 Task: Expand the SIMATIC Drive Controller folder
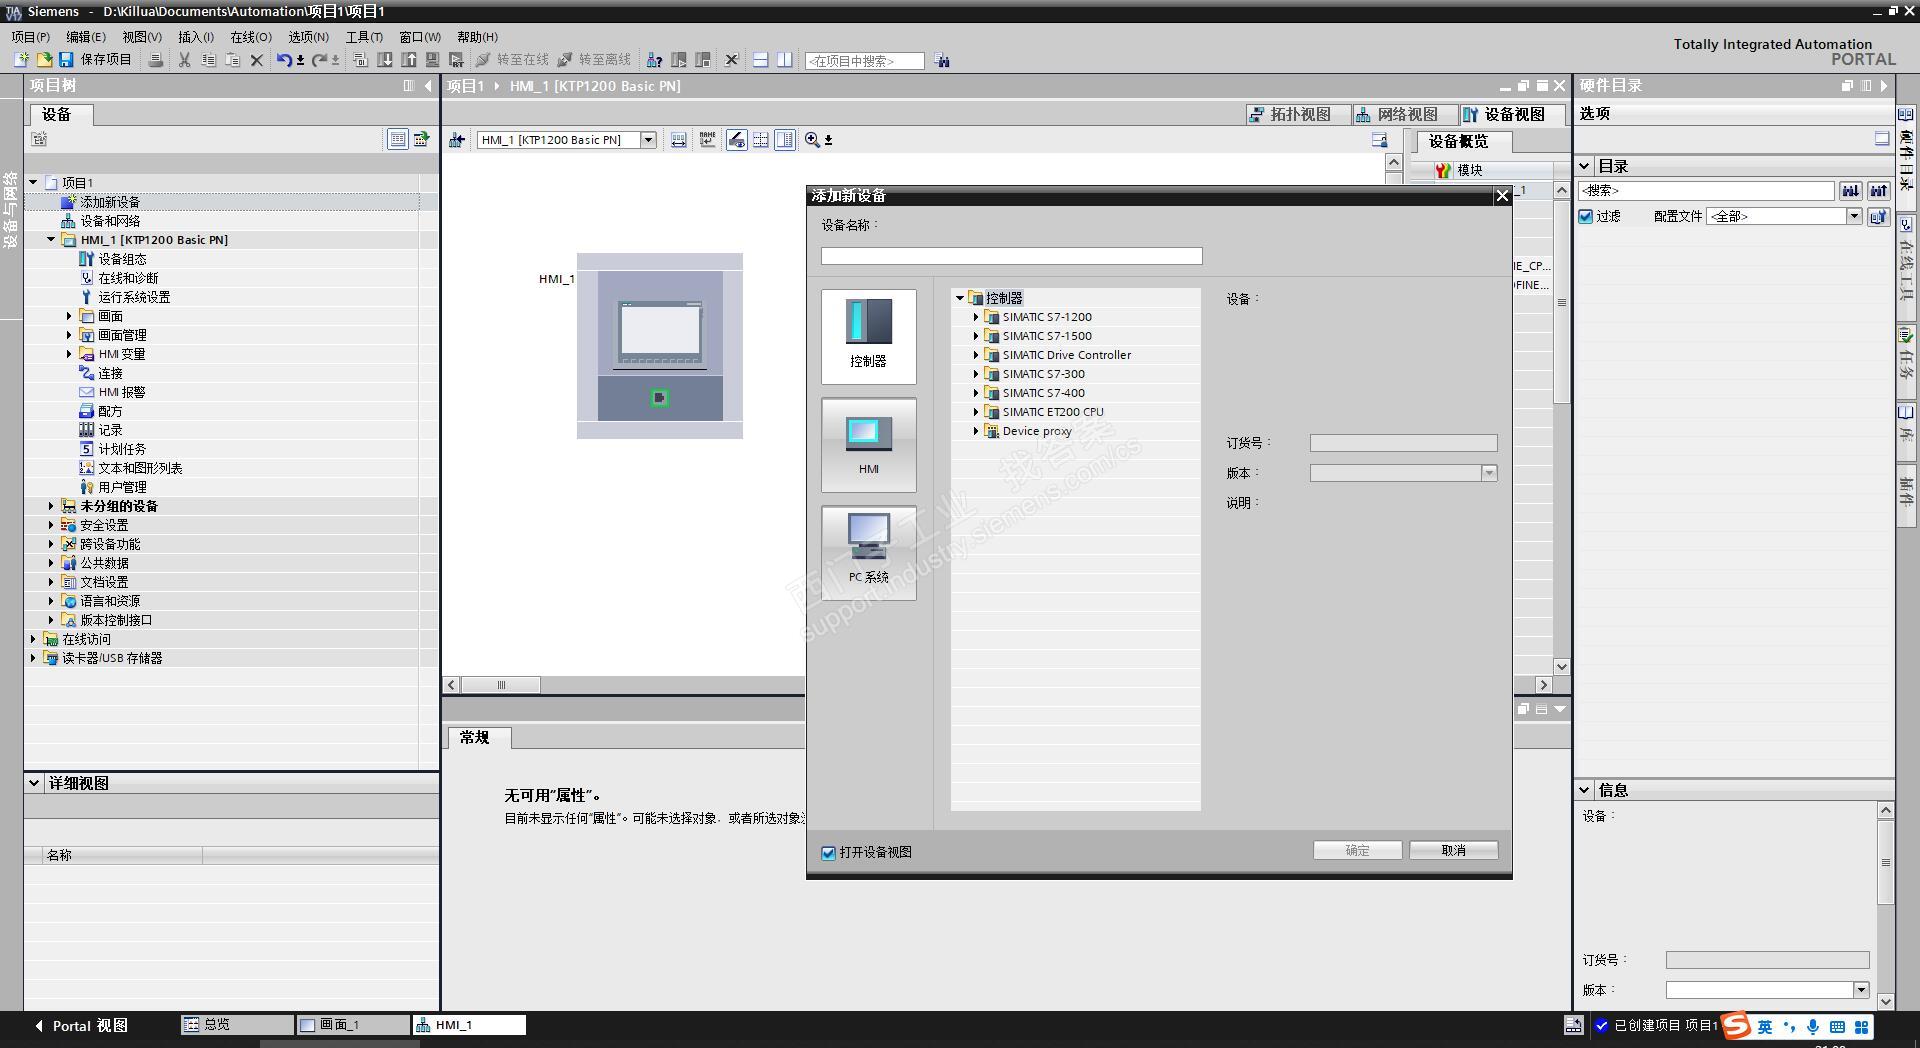pos(976,355)
